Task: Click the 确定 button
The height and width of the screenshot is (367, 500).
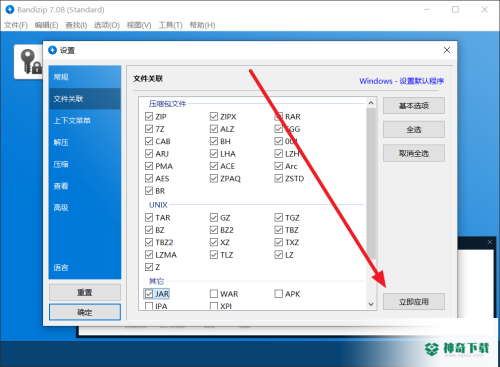Action: click(85, 312)
